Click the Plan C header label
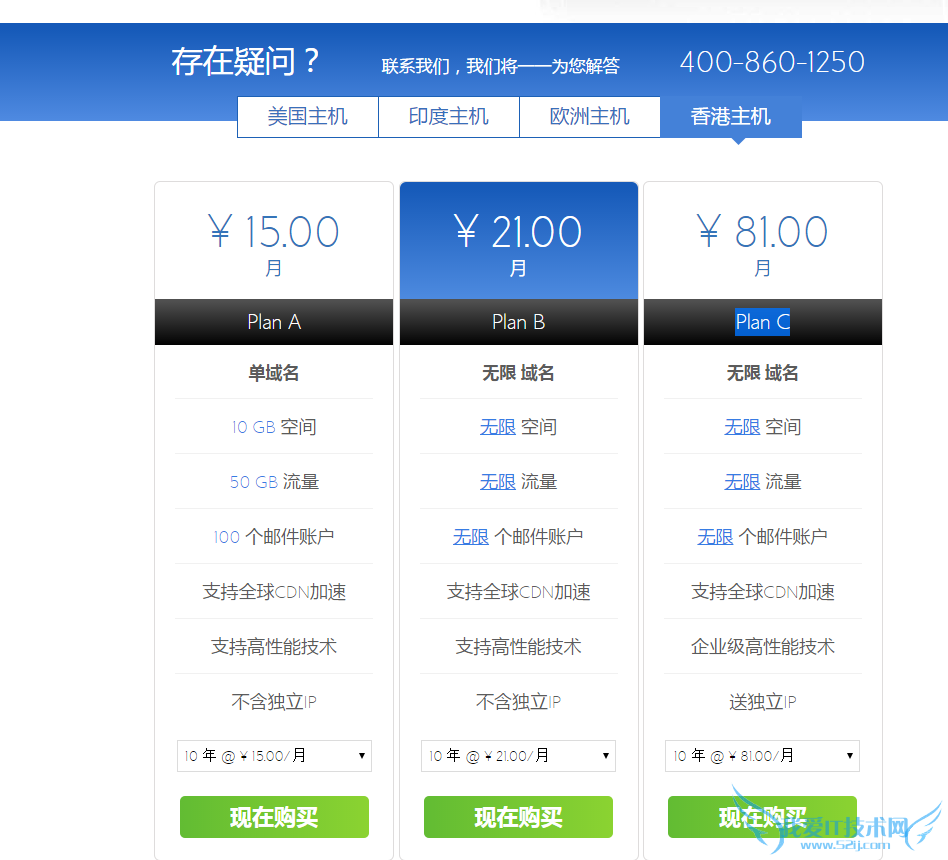The image size is (948, 860). point(762,321)
